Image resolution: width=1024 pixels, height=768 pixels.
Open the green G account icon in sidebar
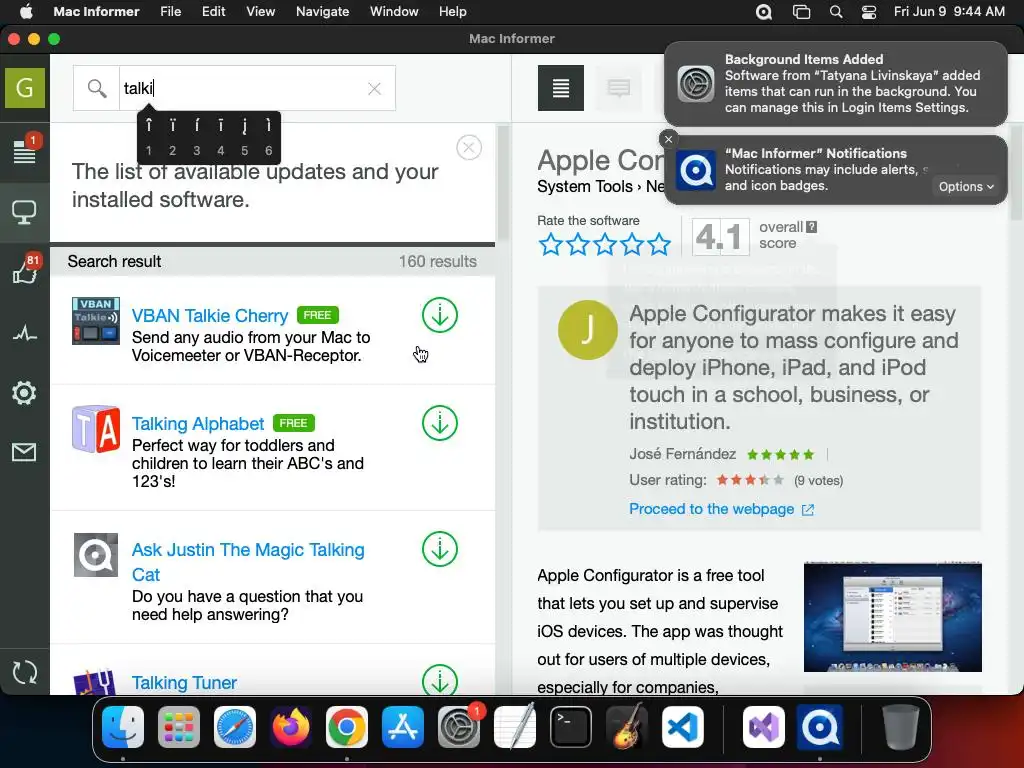(x=25, y=88)
